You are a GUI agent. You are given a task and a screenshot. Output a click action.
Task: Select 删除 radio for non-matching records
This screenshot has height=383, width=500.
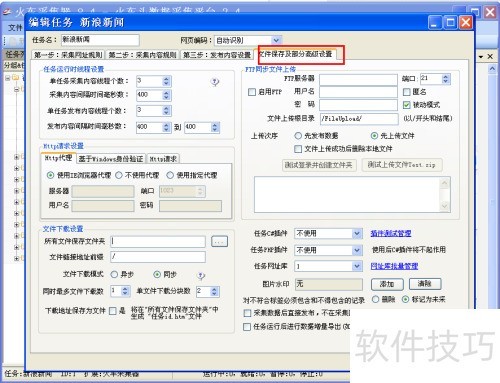[x=375, y=299]
